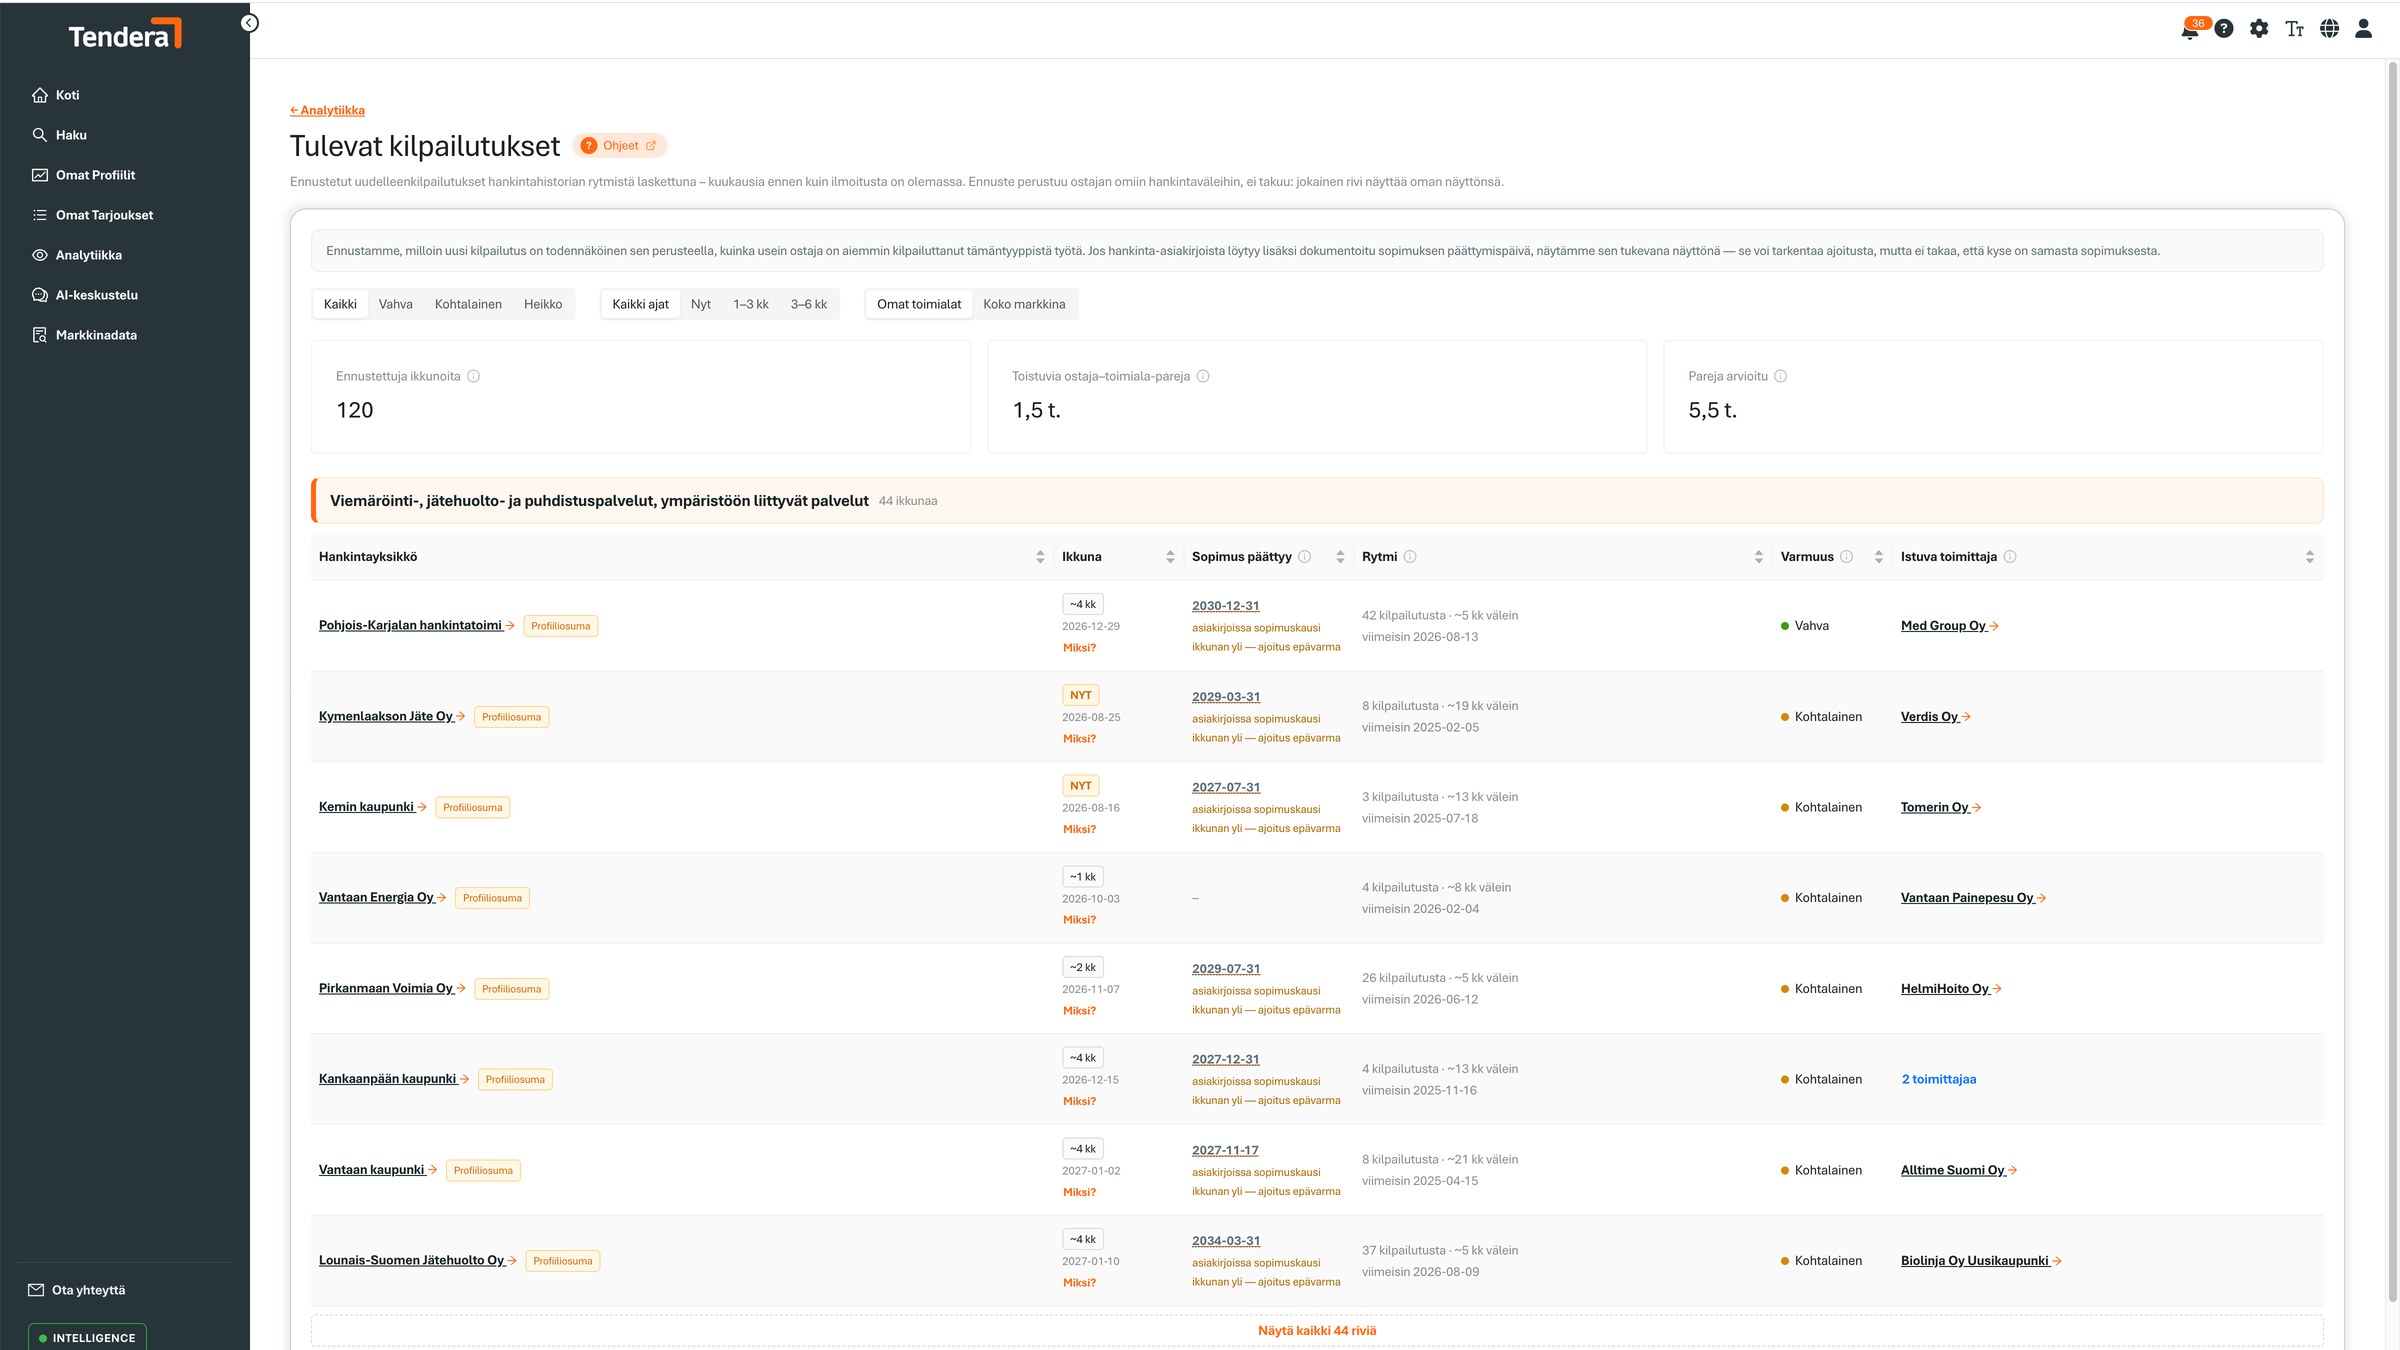Show info for Pareja arvioitu

click(1781, 377)
